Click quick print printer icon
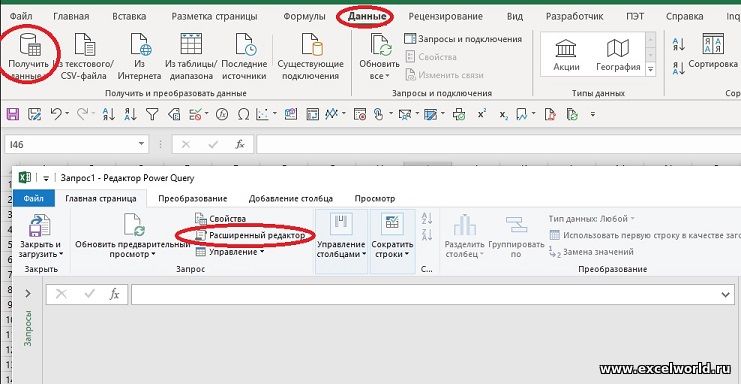 [458, 114]
